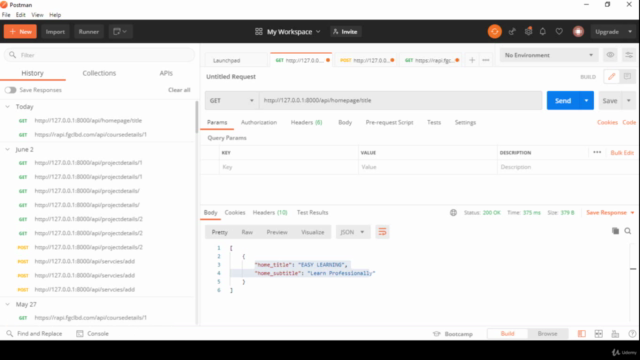
Task: Select Browse mode in status bar
Action: click(x=547, y=333)
